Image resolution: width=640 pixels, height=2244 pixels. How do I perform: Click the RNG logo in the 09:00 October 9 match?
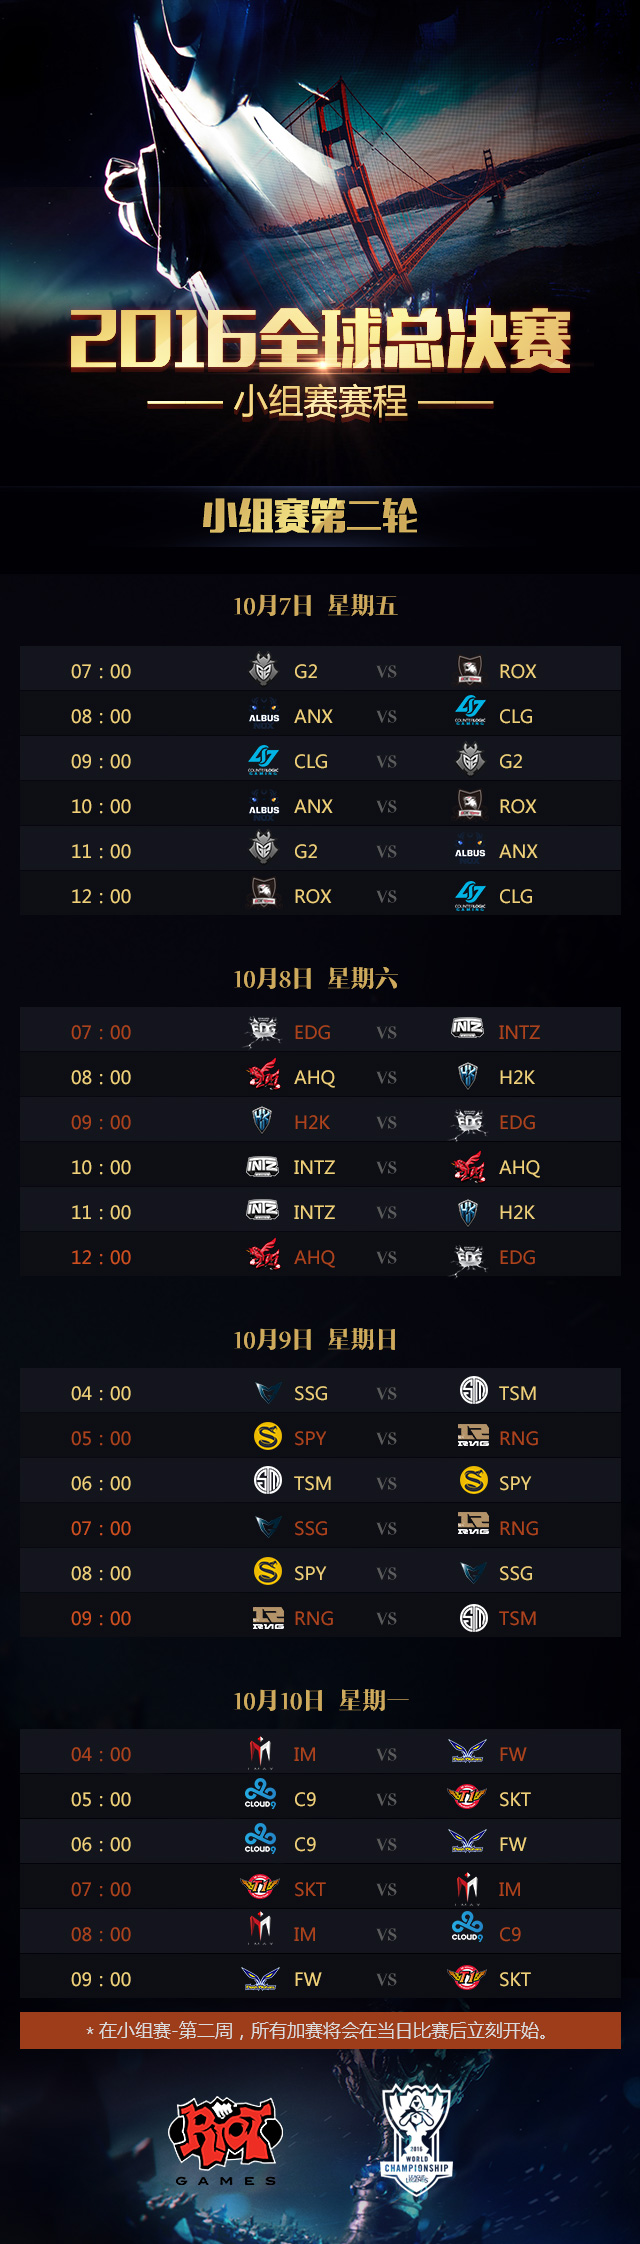268,1618
